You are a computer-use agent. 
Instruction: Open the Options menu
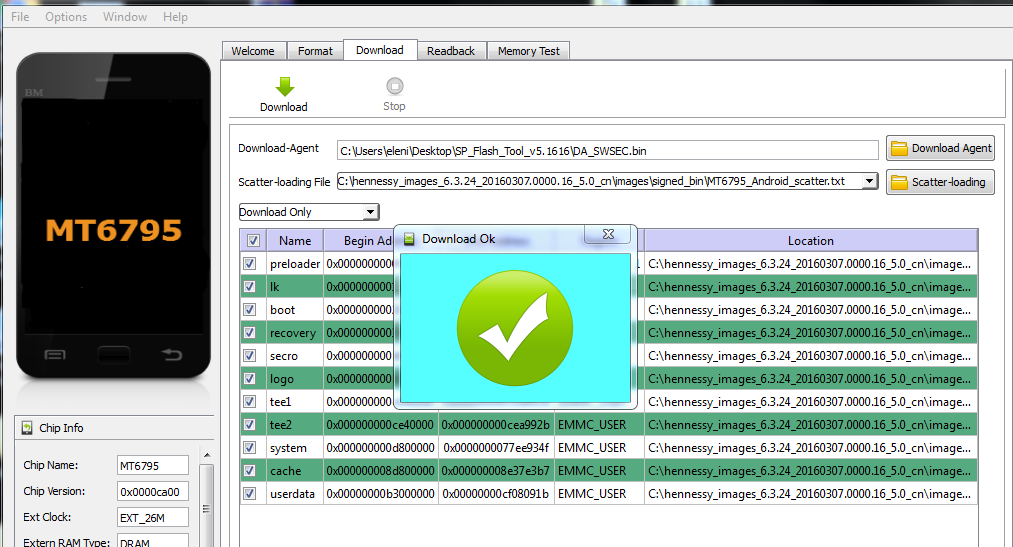[x=66, y=17]
